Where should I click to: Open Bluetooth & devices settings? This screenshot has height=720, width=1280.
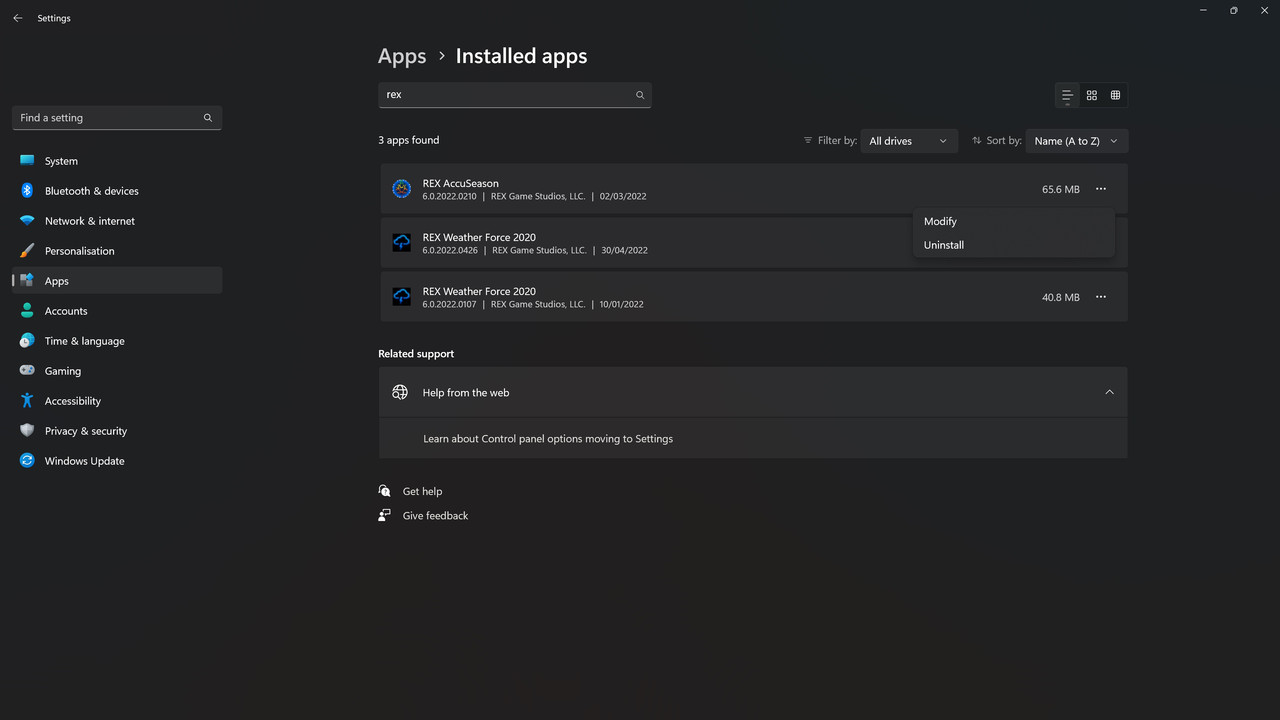(x=117, y=191)
